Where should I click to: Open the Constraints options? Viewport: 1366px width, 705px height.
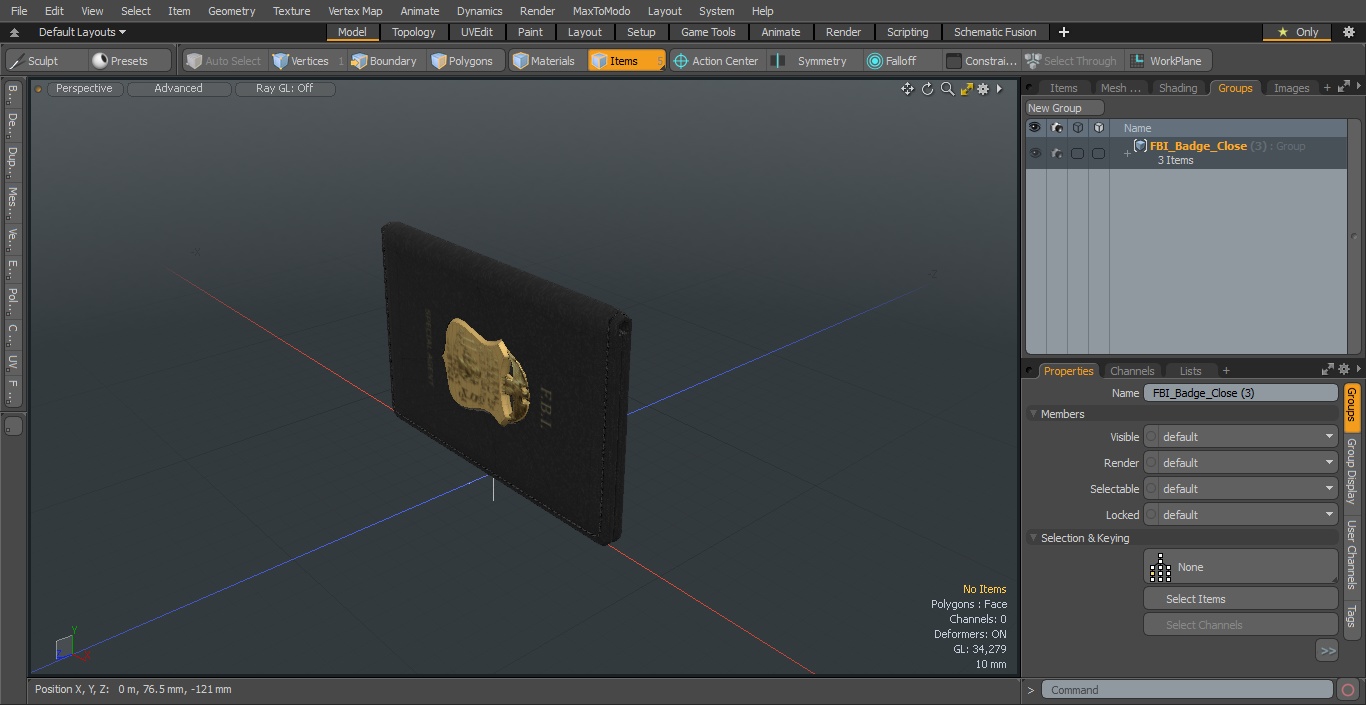[x=981, y=61]
